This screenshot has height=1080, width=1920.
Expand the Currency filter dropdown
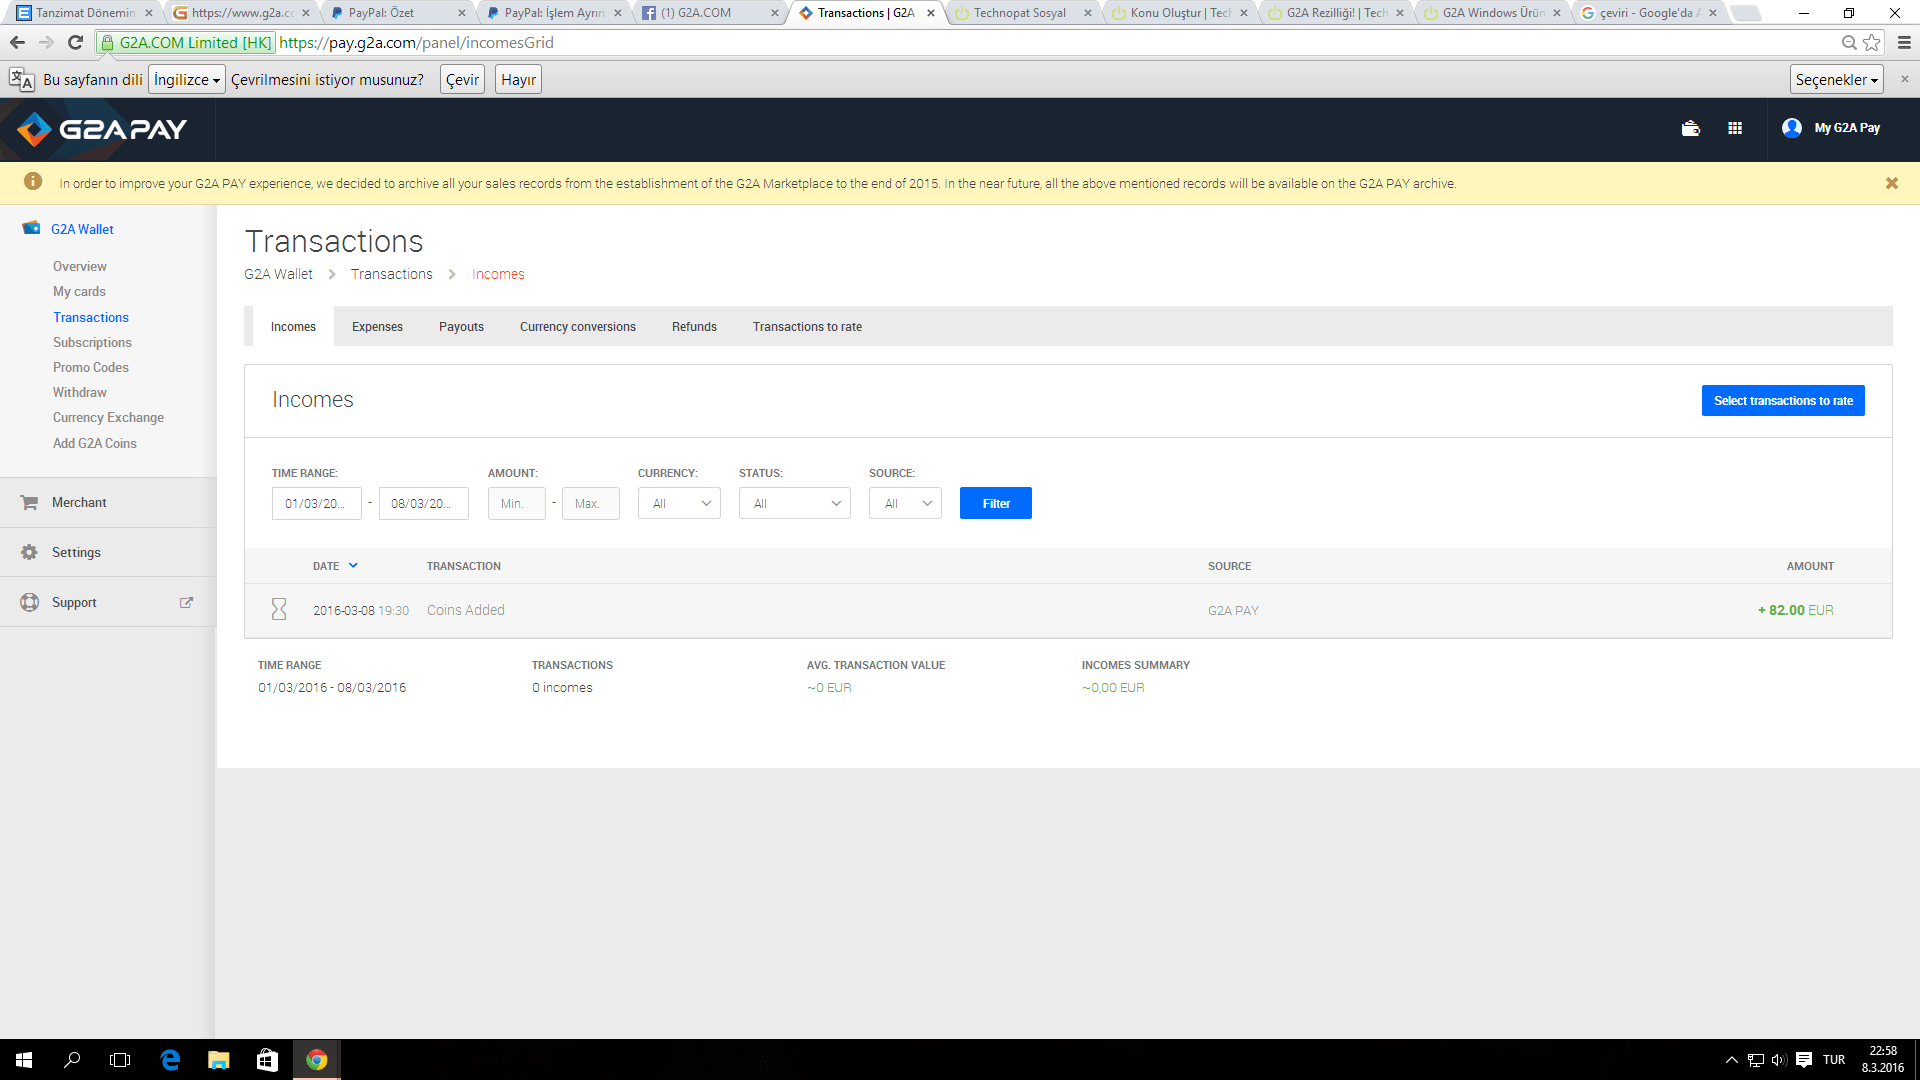click(679, 503)
